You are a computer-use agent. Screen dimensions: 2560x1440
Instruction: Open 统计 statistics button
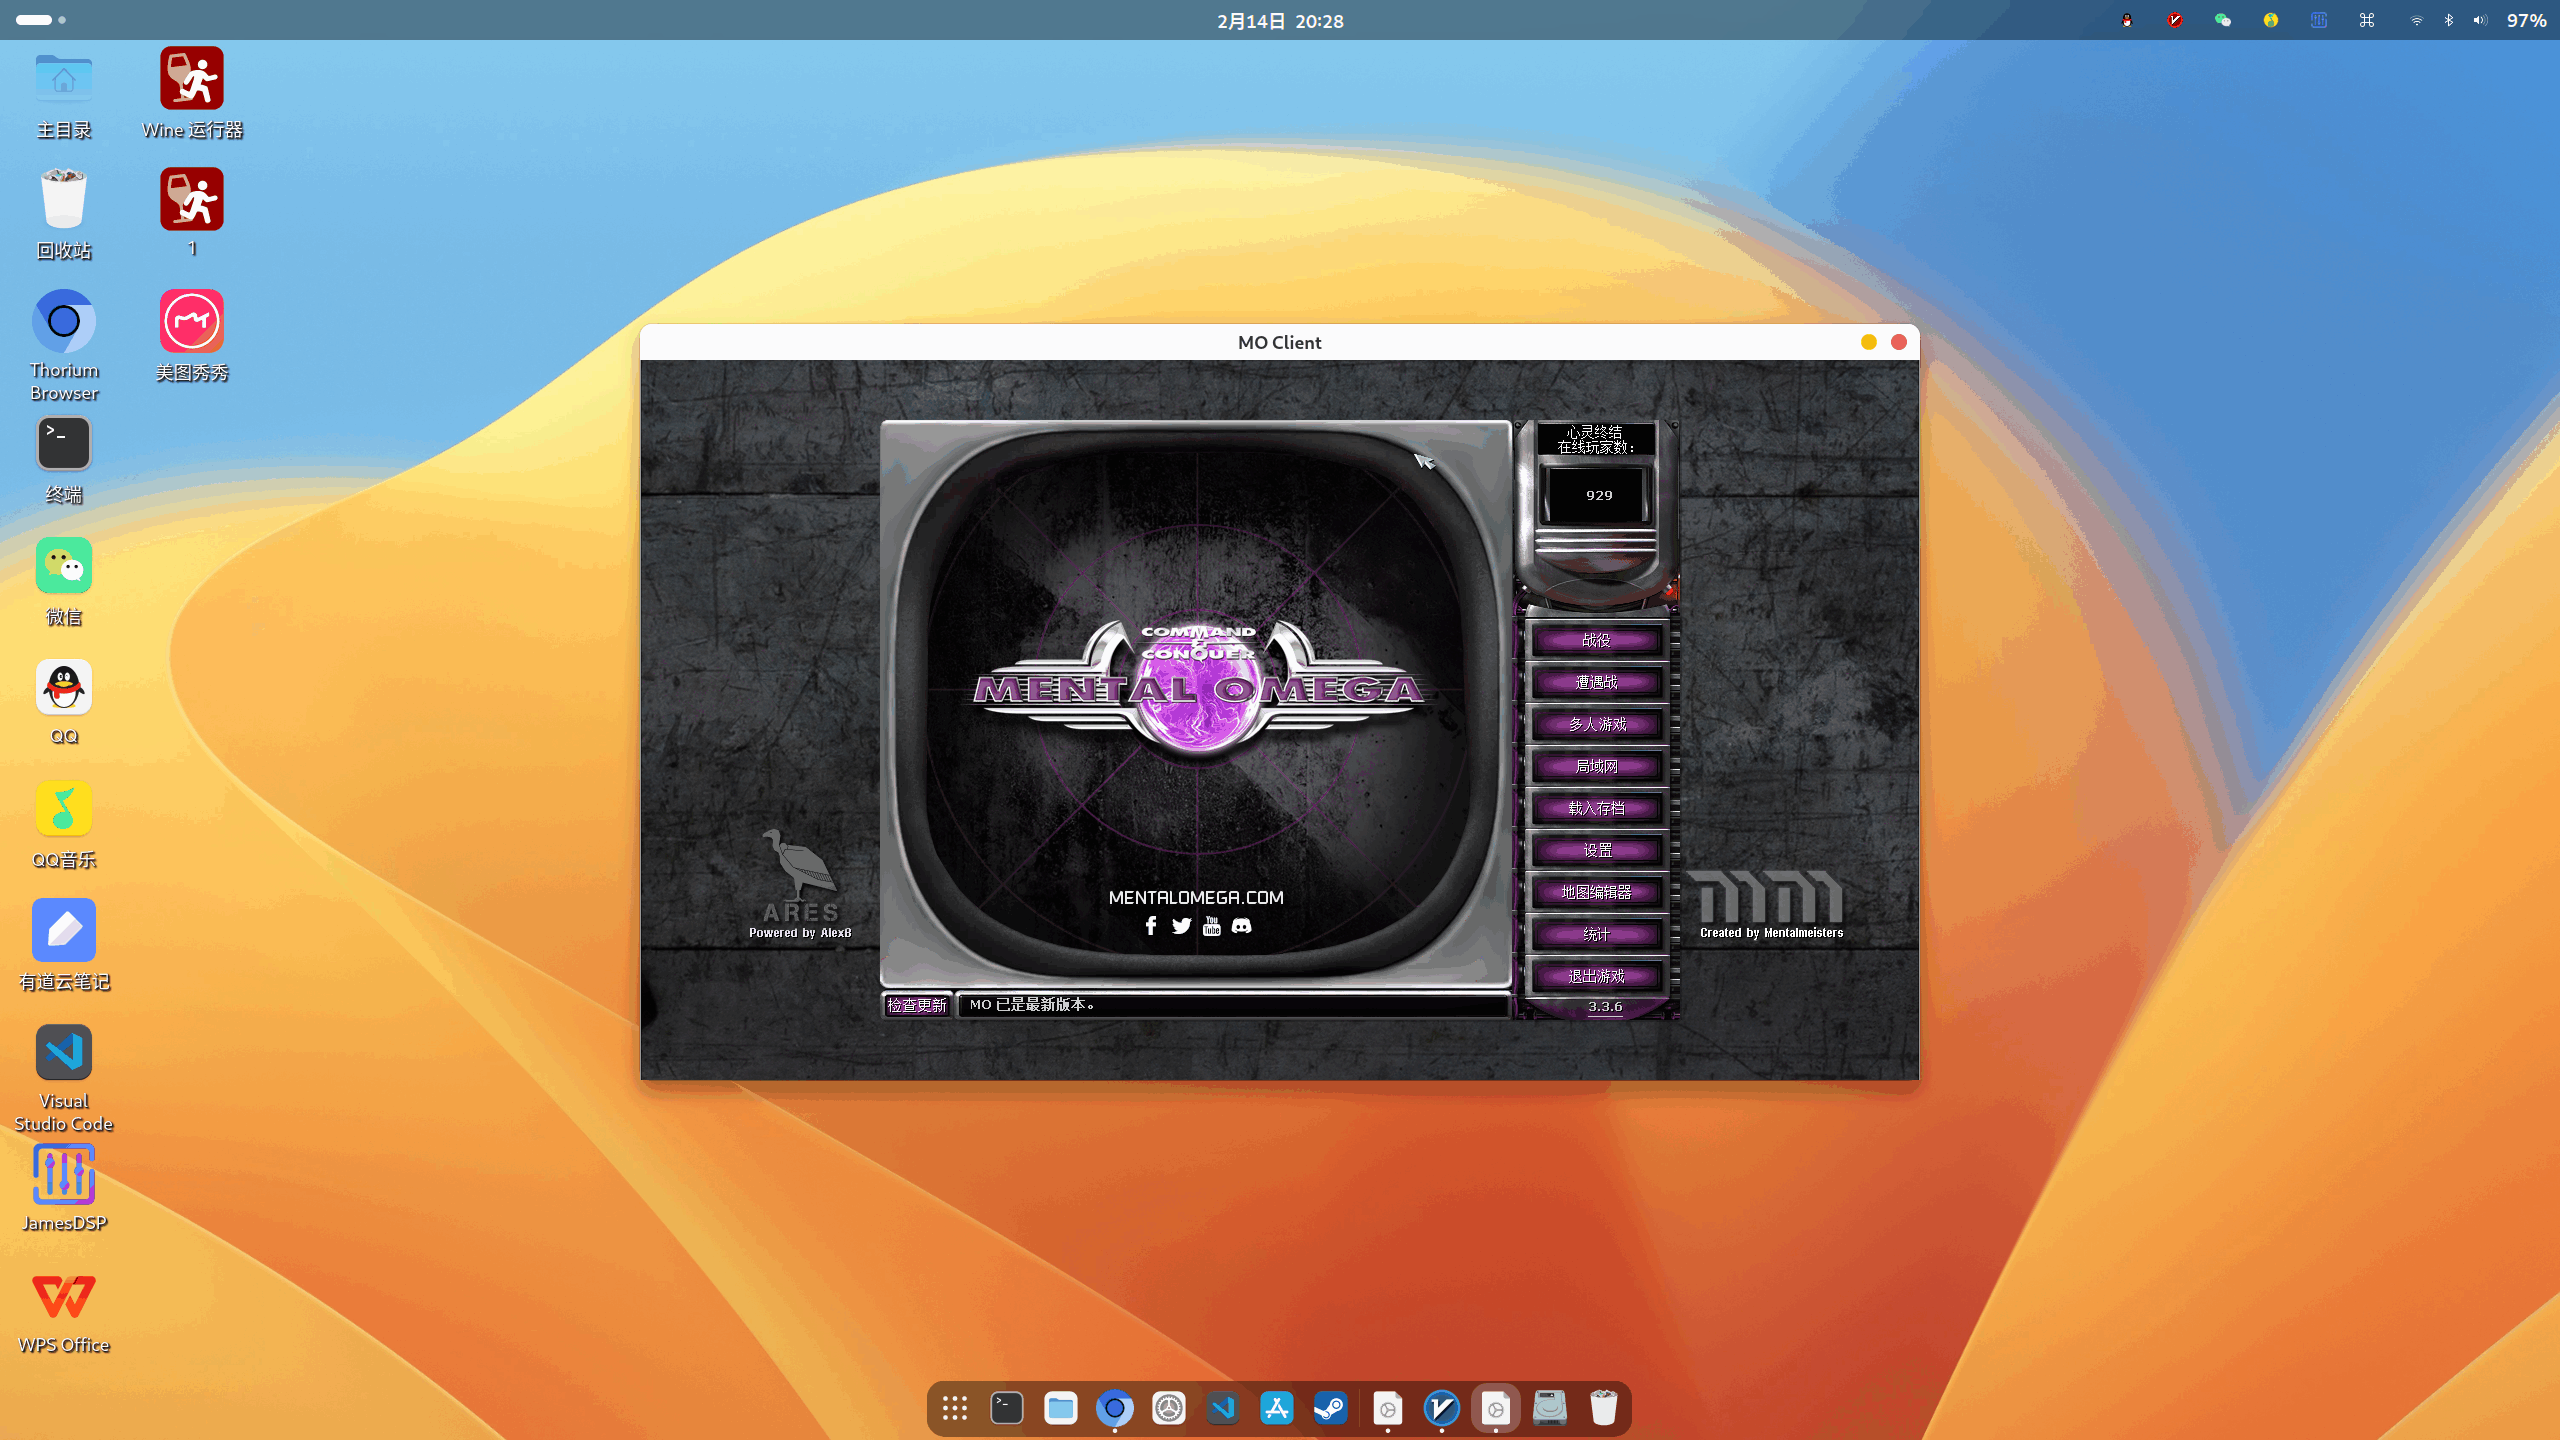click(x=1597, y=934)
